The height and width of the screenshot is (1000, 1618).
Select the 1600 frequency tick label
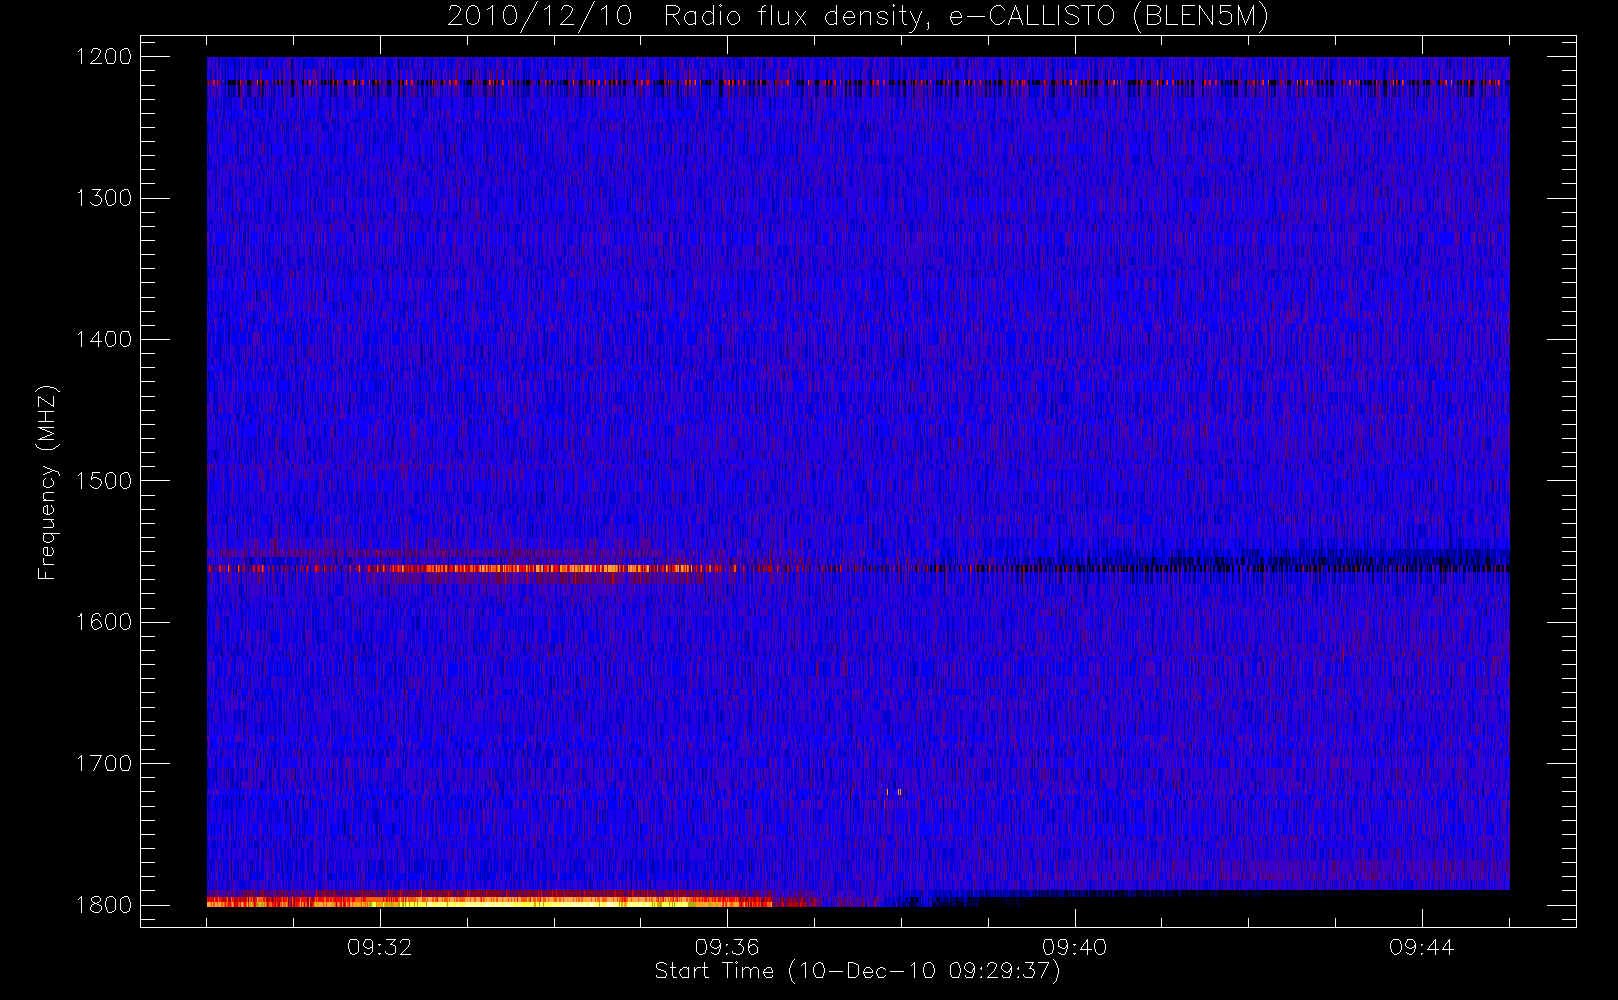tap(104, 622)
